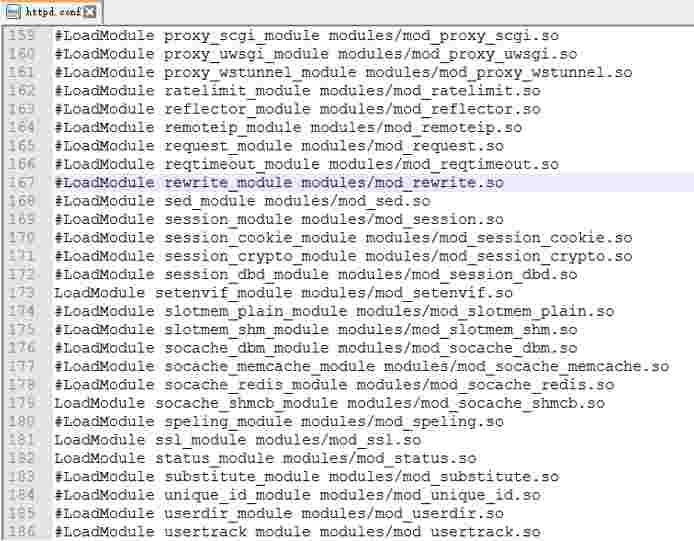Viewport: 694px width, 541px height.
Task: Click the reqtimeout_module line
Action: [x=306, y=164]
